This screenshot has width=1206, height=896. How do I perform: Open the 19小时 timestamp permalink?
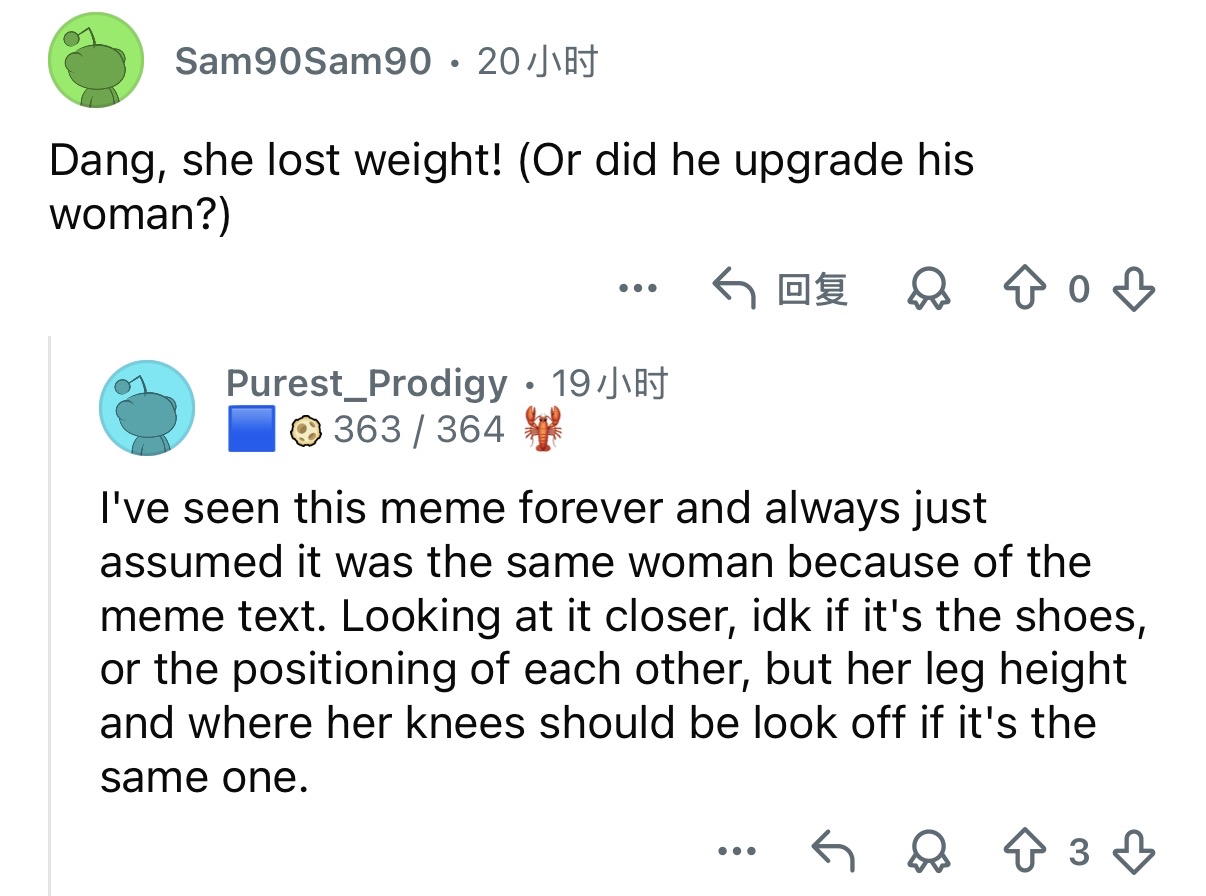click(610, 383)
